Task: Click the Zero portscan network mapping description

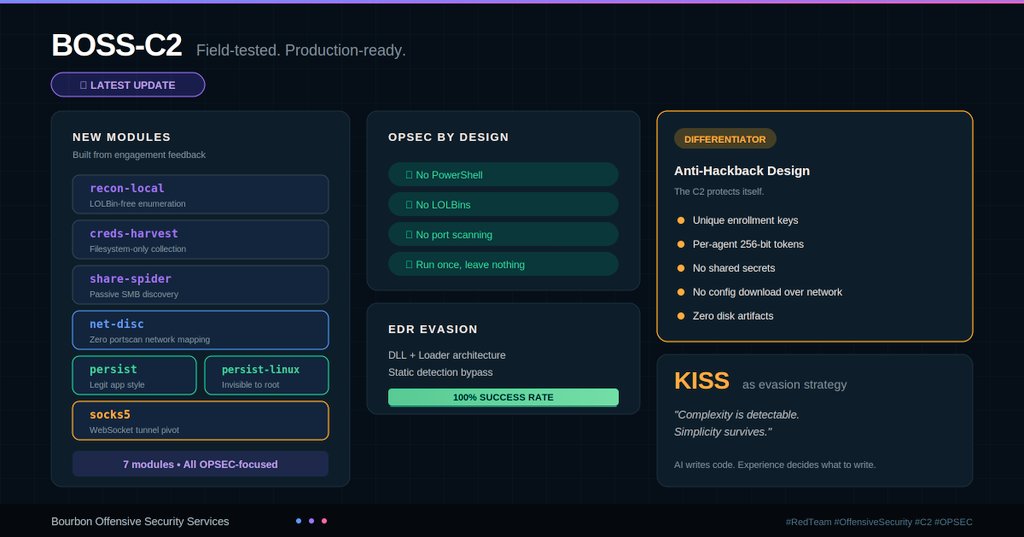Action: coord(150,340)
